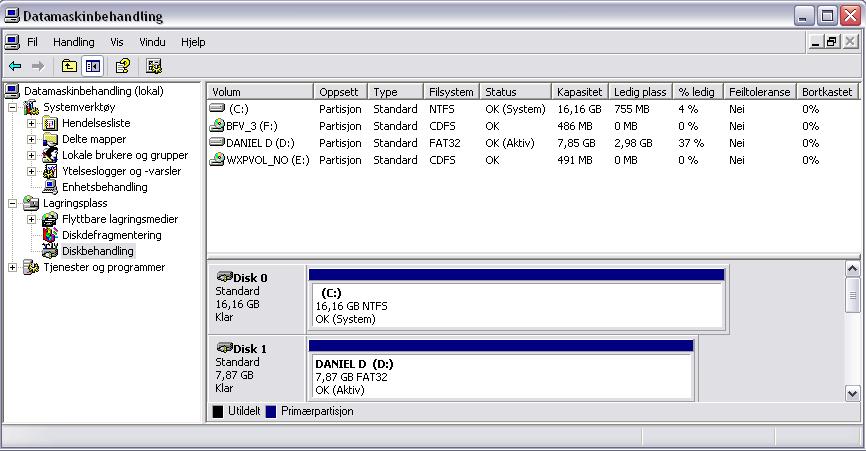Click the OK (System) status cell
The width and height of the screenshot is (866, 451).
[x=515, y=109]
